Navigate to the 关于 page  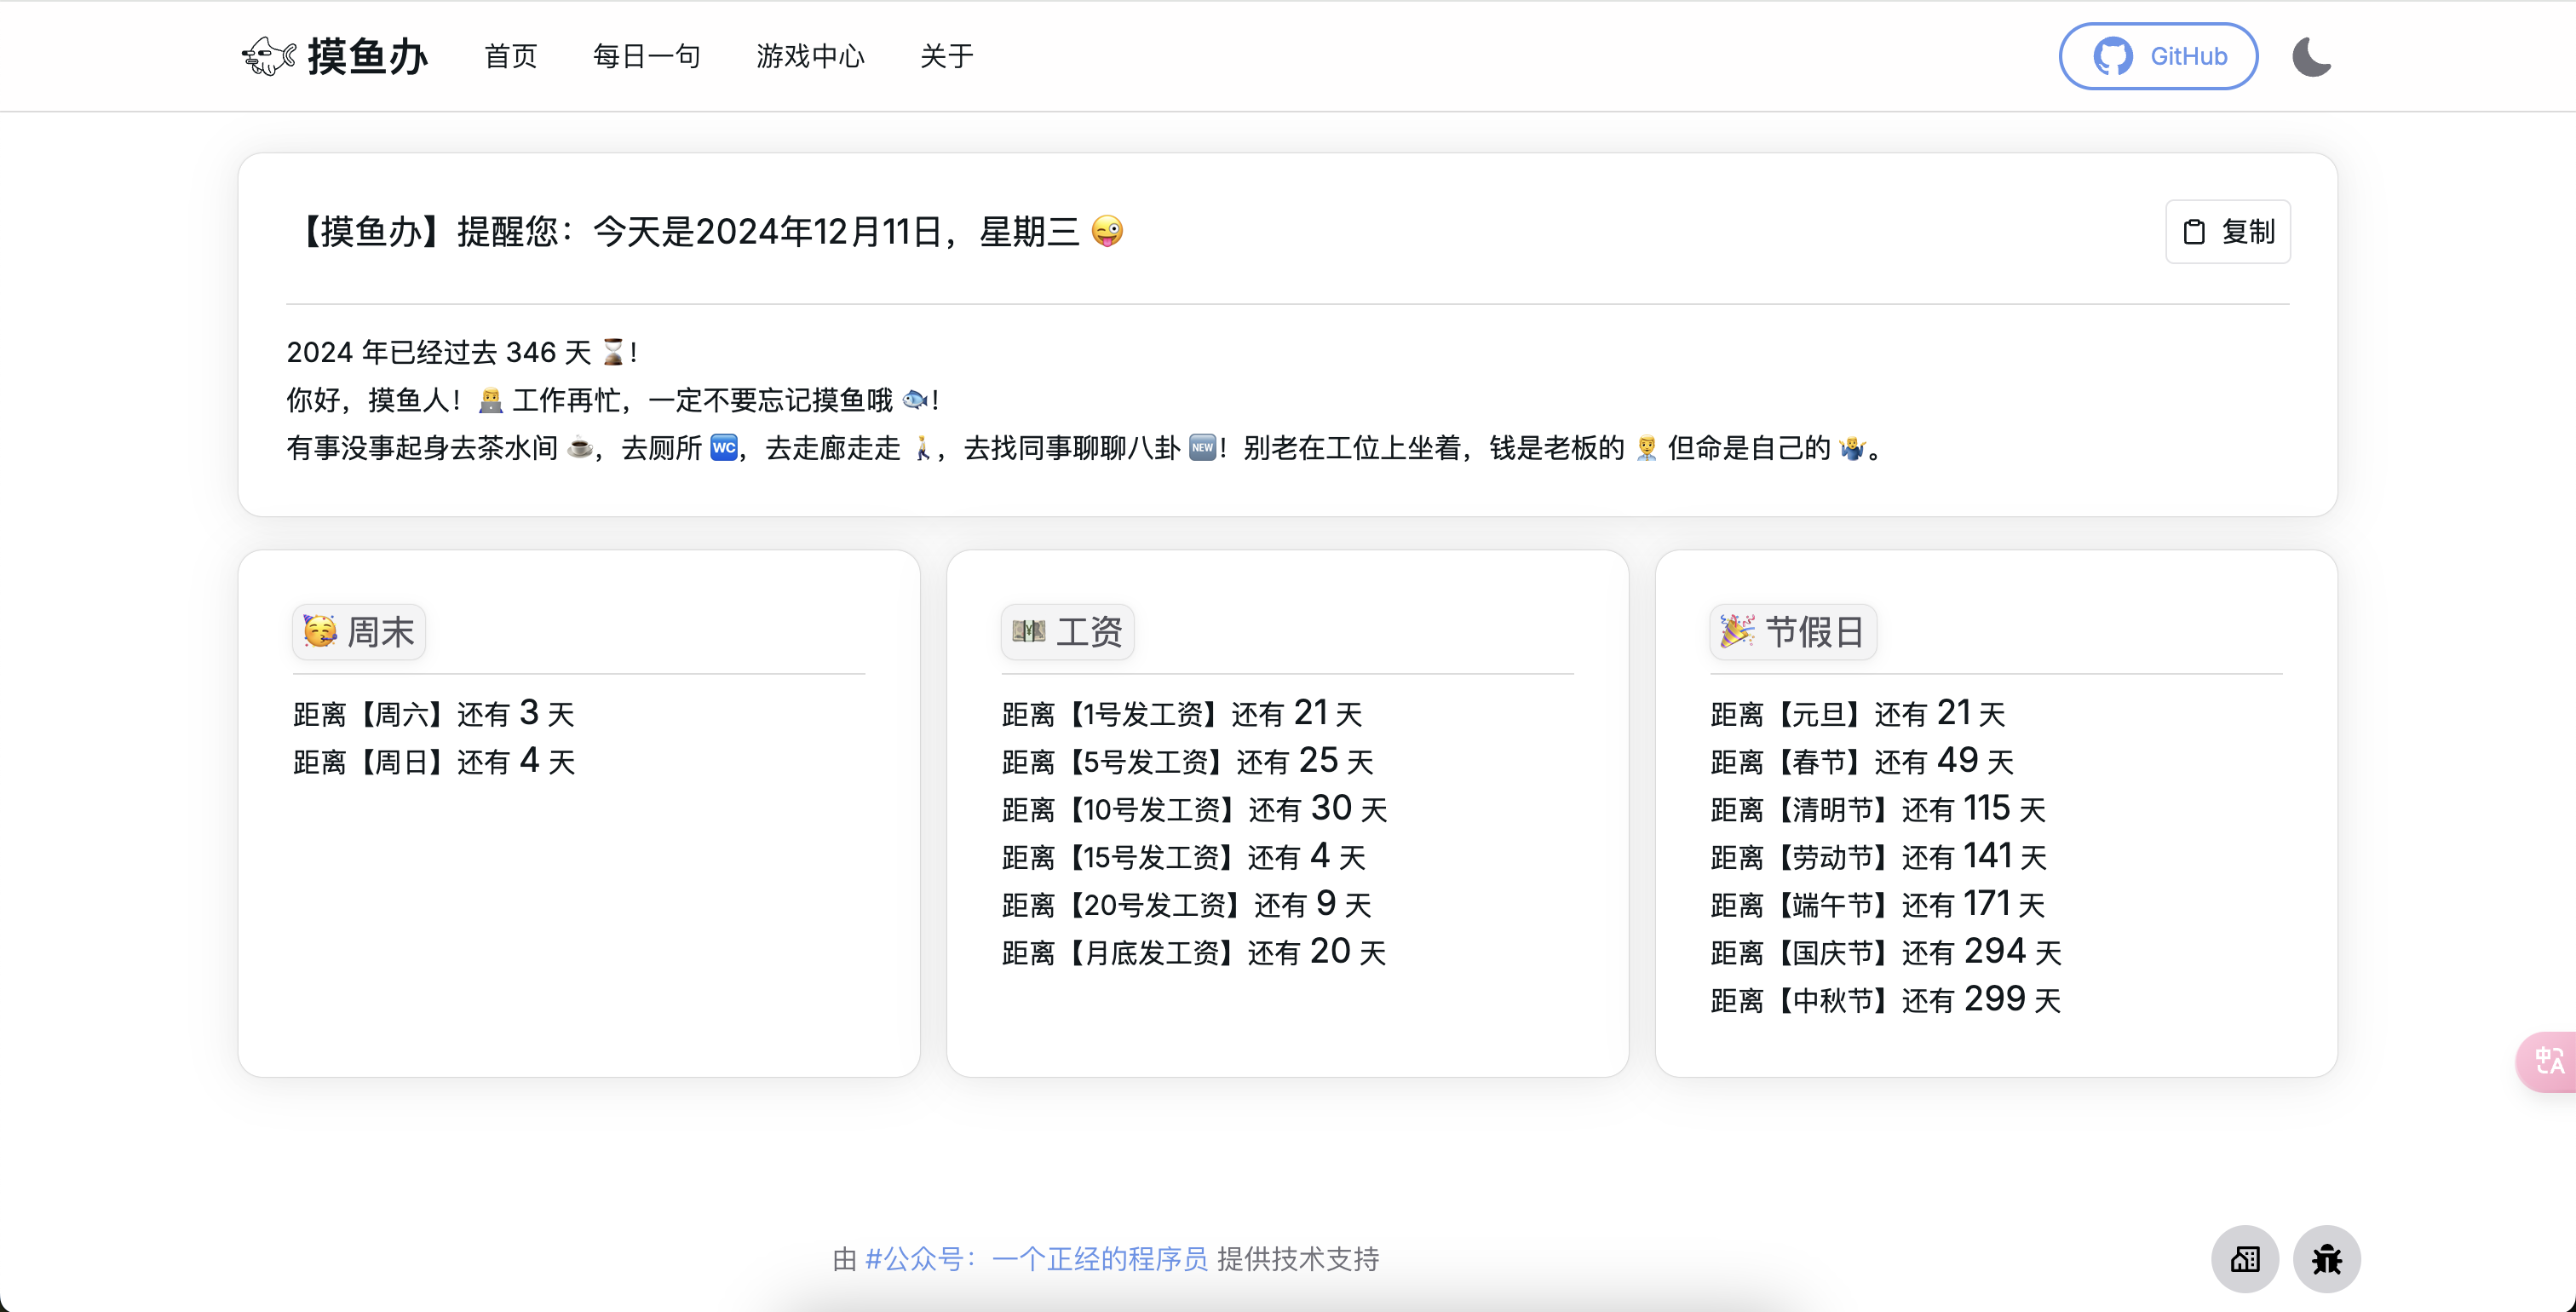point(946,56)
